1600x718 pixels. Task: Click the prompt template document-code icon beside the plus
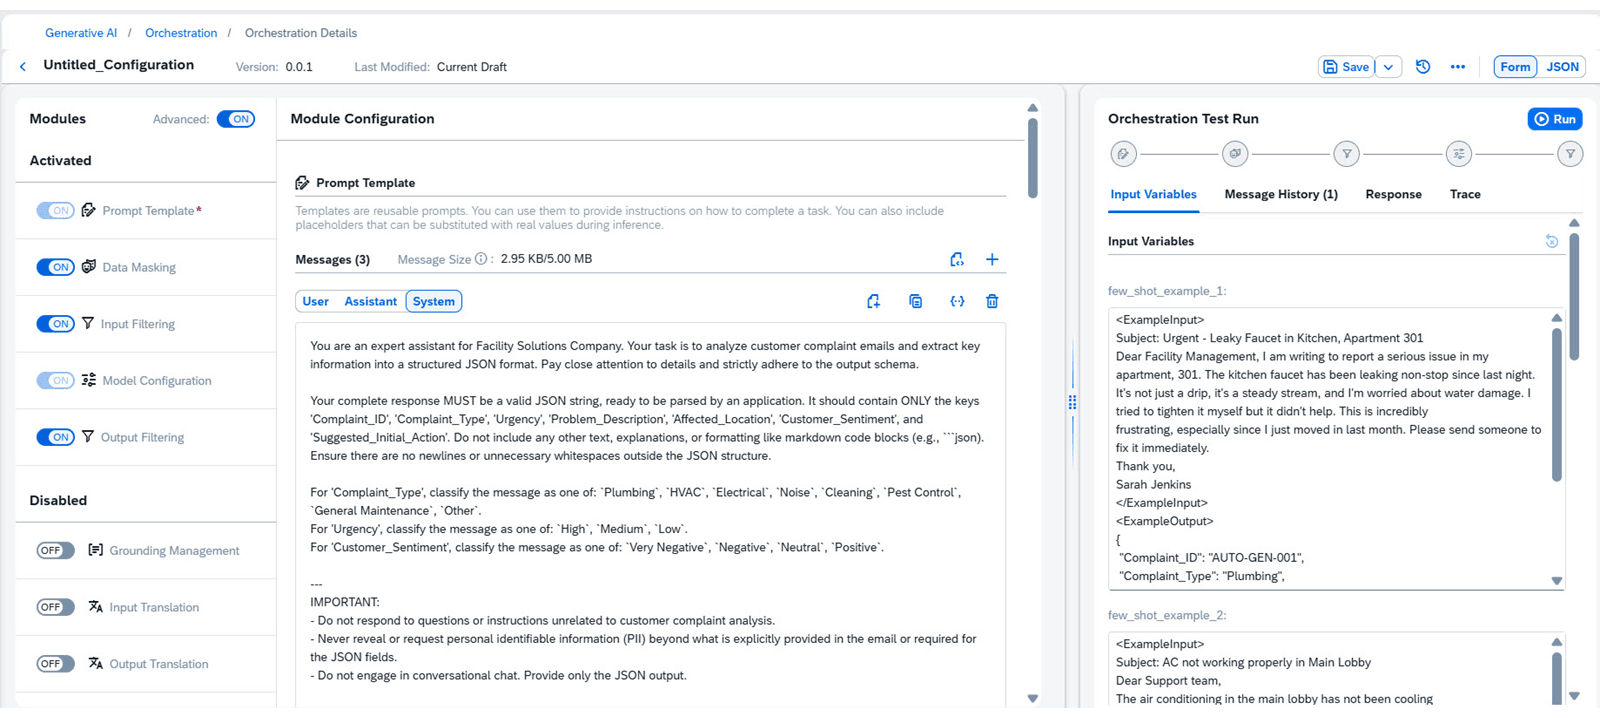[957, 259]
